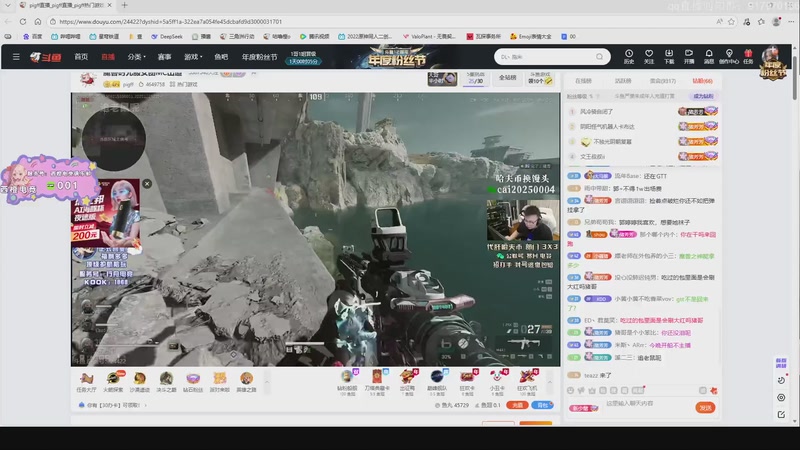Open the 001 floating promo sticker

(x=48, y=180)
